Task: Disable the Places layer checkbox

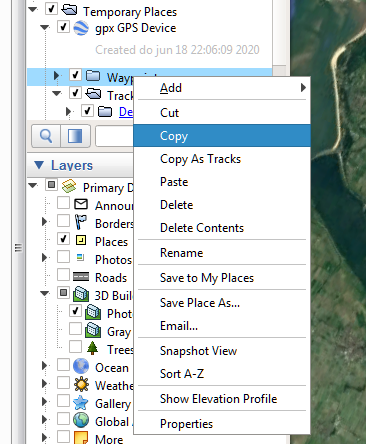Action: (x=63, y=239)
